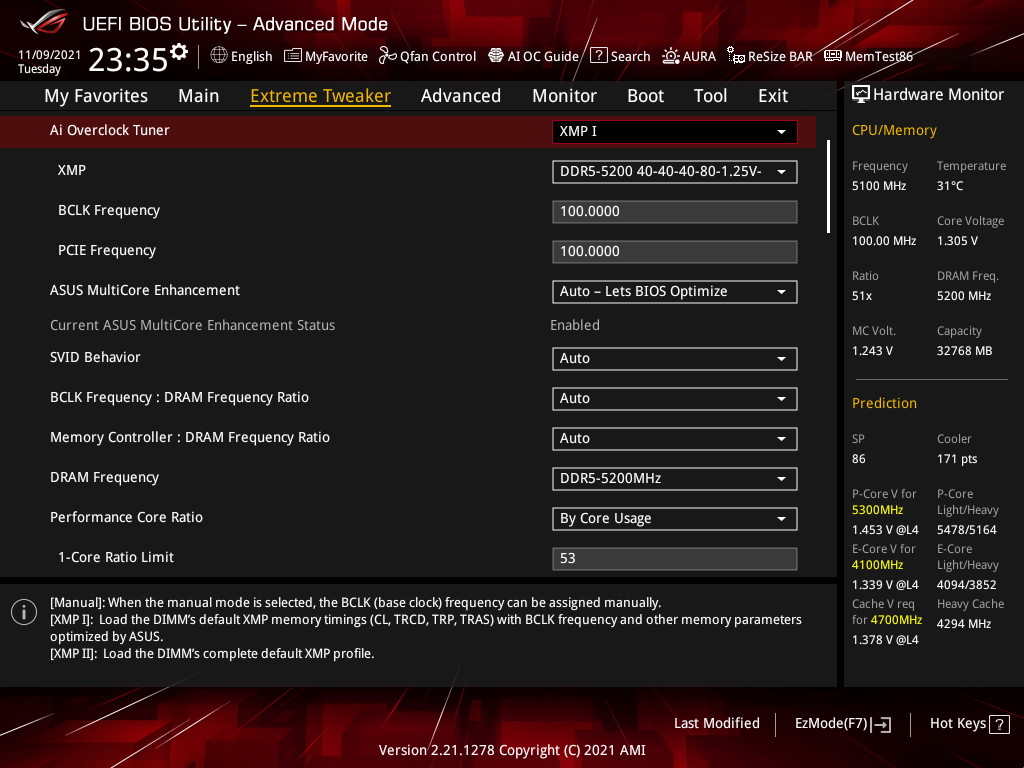Switch to the Main tab
This screenshot has height=768, width=1024.
[199, 96]
